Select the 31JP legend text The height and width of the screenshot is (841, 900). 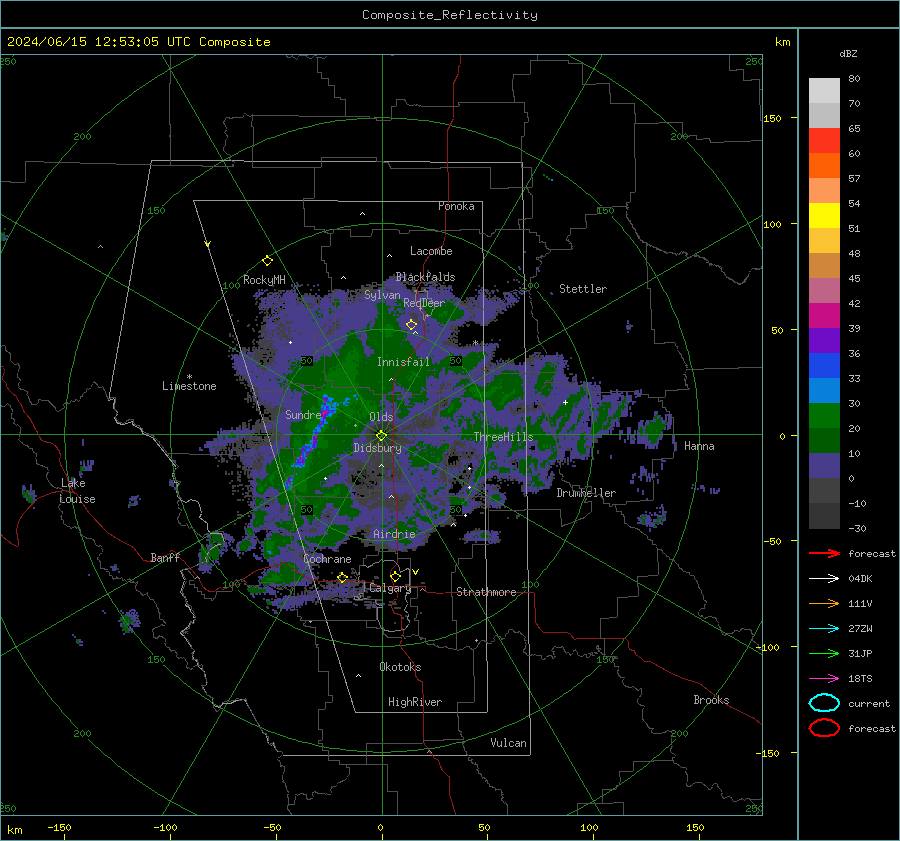coord(860,653)
